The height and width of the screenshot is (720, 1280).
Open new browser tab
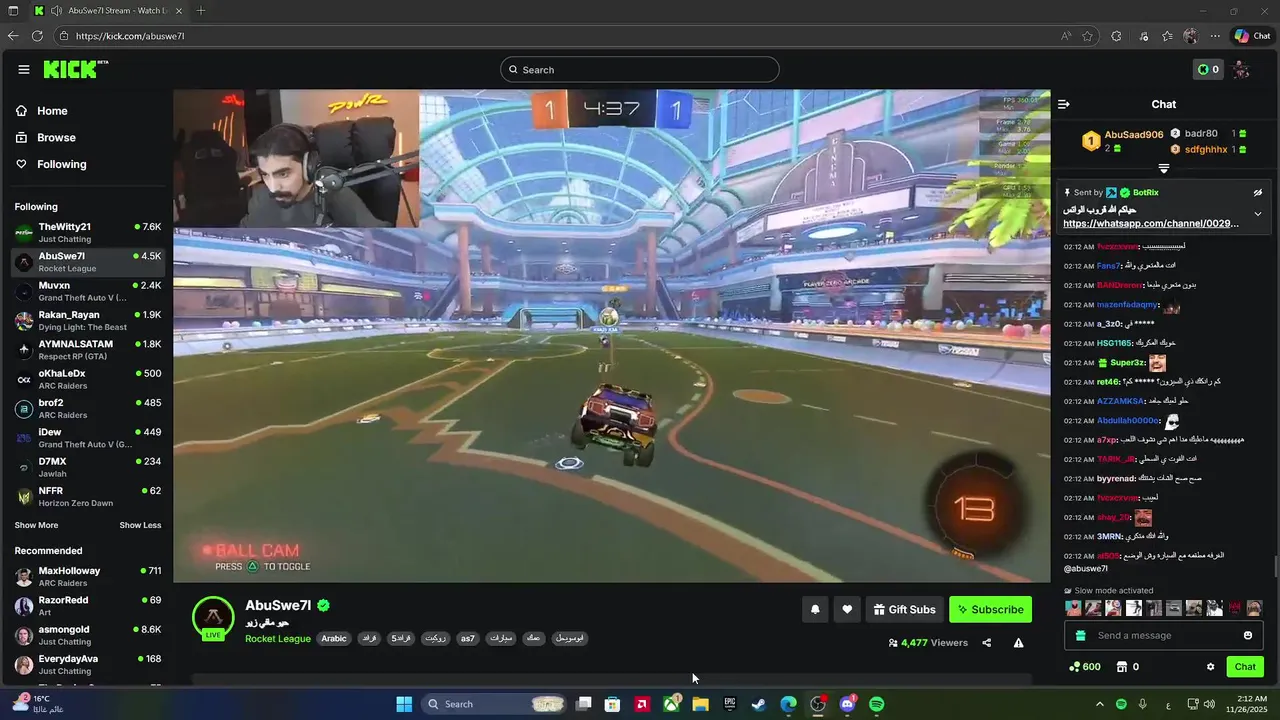201,11
